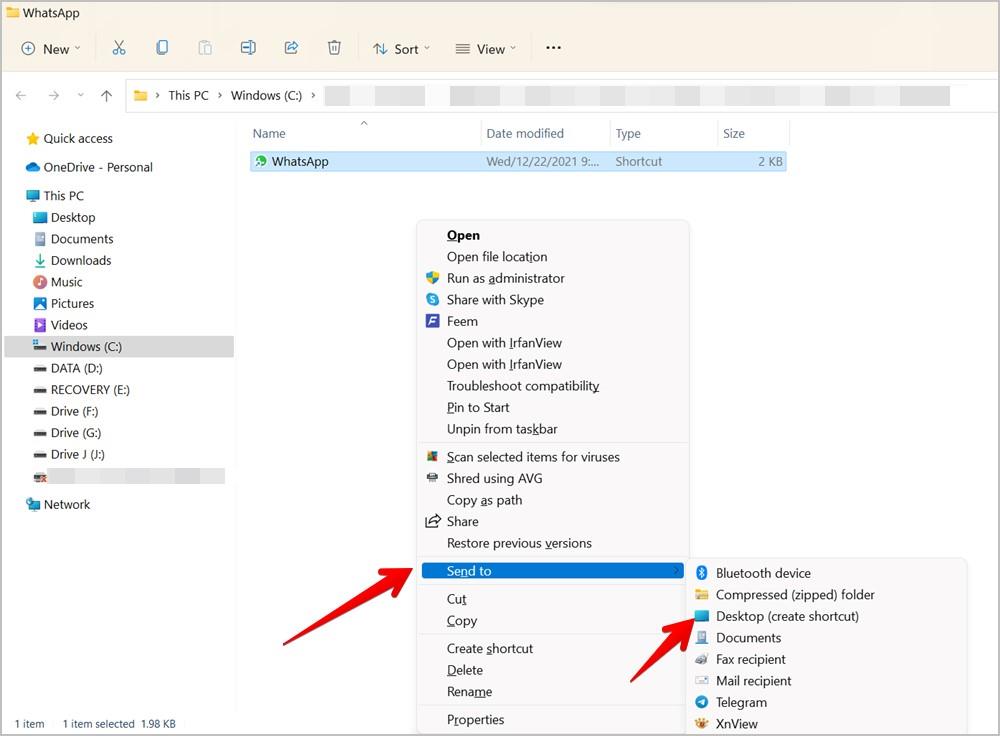The width and height of the screenshot is (1000, 736).
Task: Expand breadcrumb chevron after Windows (C:)
Action: click(x=313, y=96)
